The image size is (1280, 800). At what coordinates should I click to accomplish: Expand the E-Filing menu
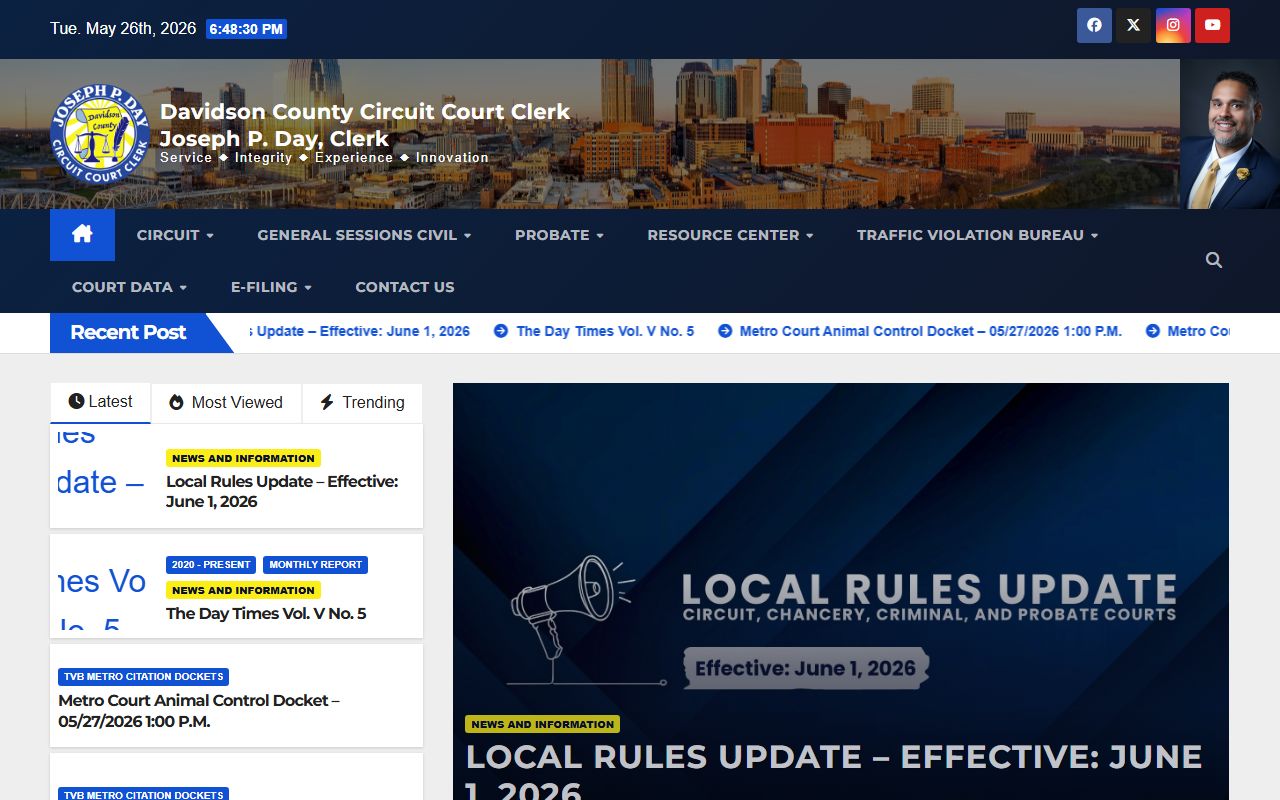pos(271,287)
